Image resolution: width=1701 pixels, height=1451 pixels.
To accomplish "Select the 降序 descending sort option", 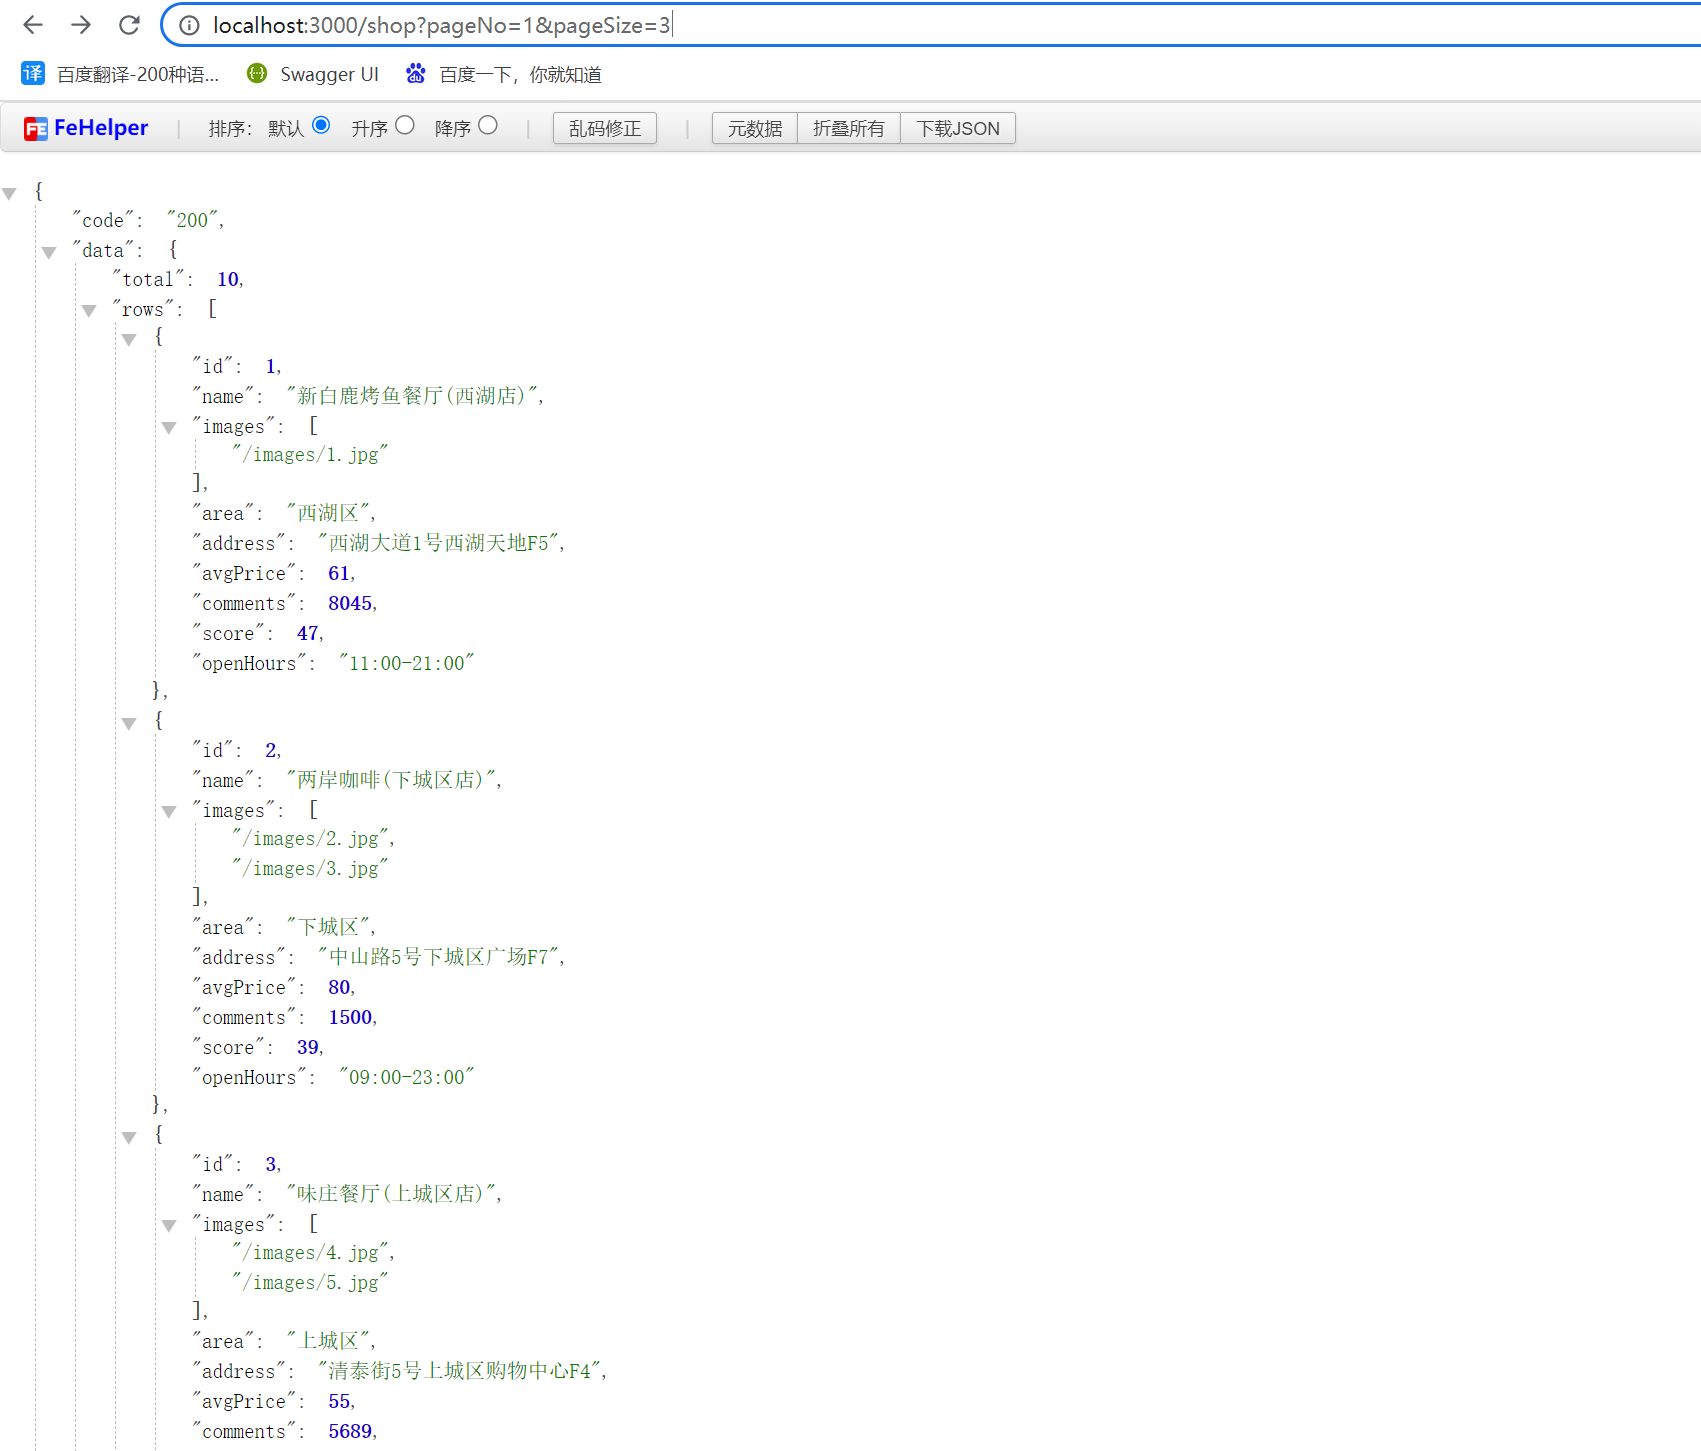I will pos(488,125).
